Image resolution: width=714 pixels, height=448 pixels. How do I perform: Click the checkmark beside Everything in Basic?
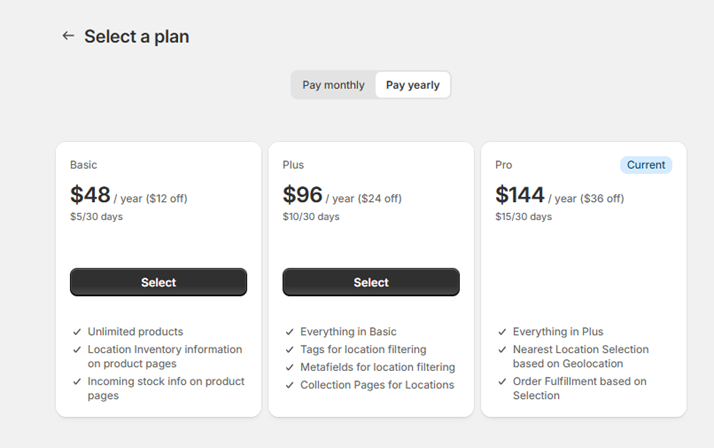pyautogui.click(x=290, y=332)
